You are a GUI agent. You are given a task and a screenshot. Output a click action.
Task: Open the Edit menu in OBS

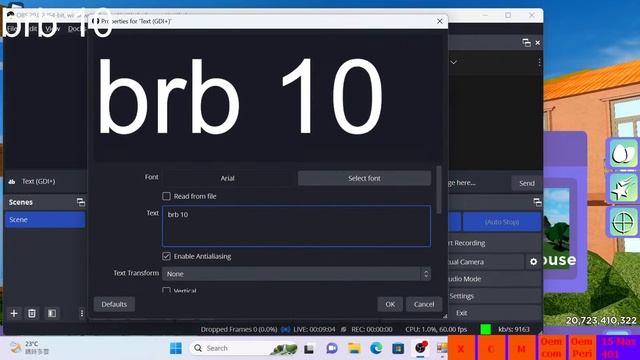pyautogui.click(x=32, y=29)
